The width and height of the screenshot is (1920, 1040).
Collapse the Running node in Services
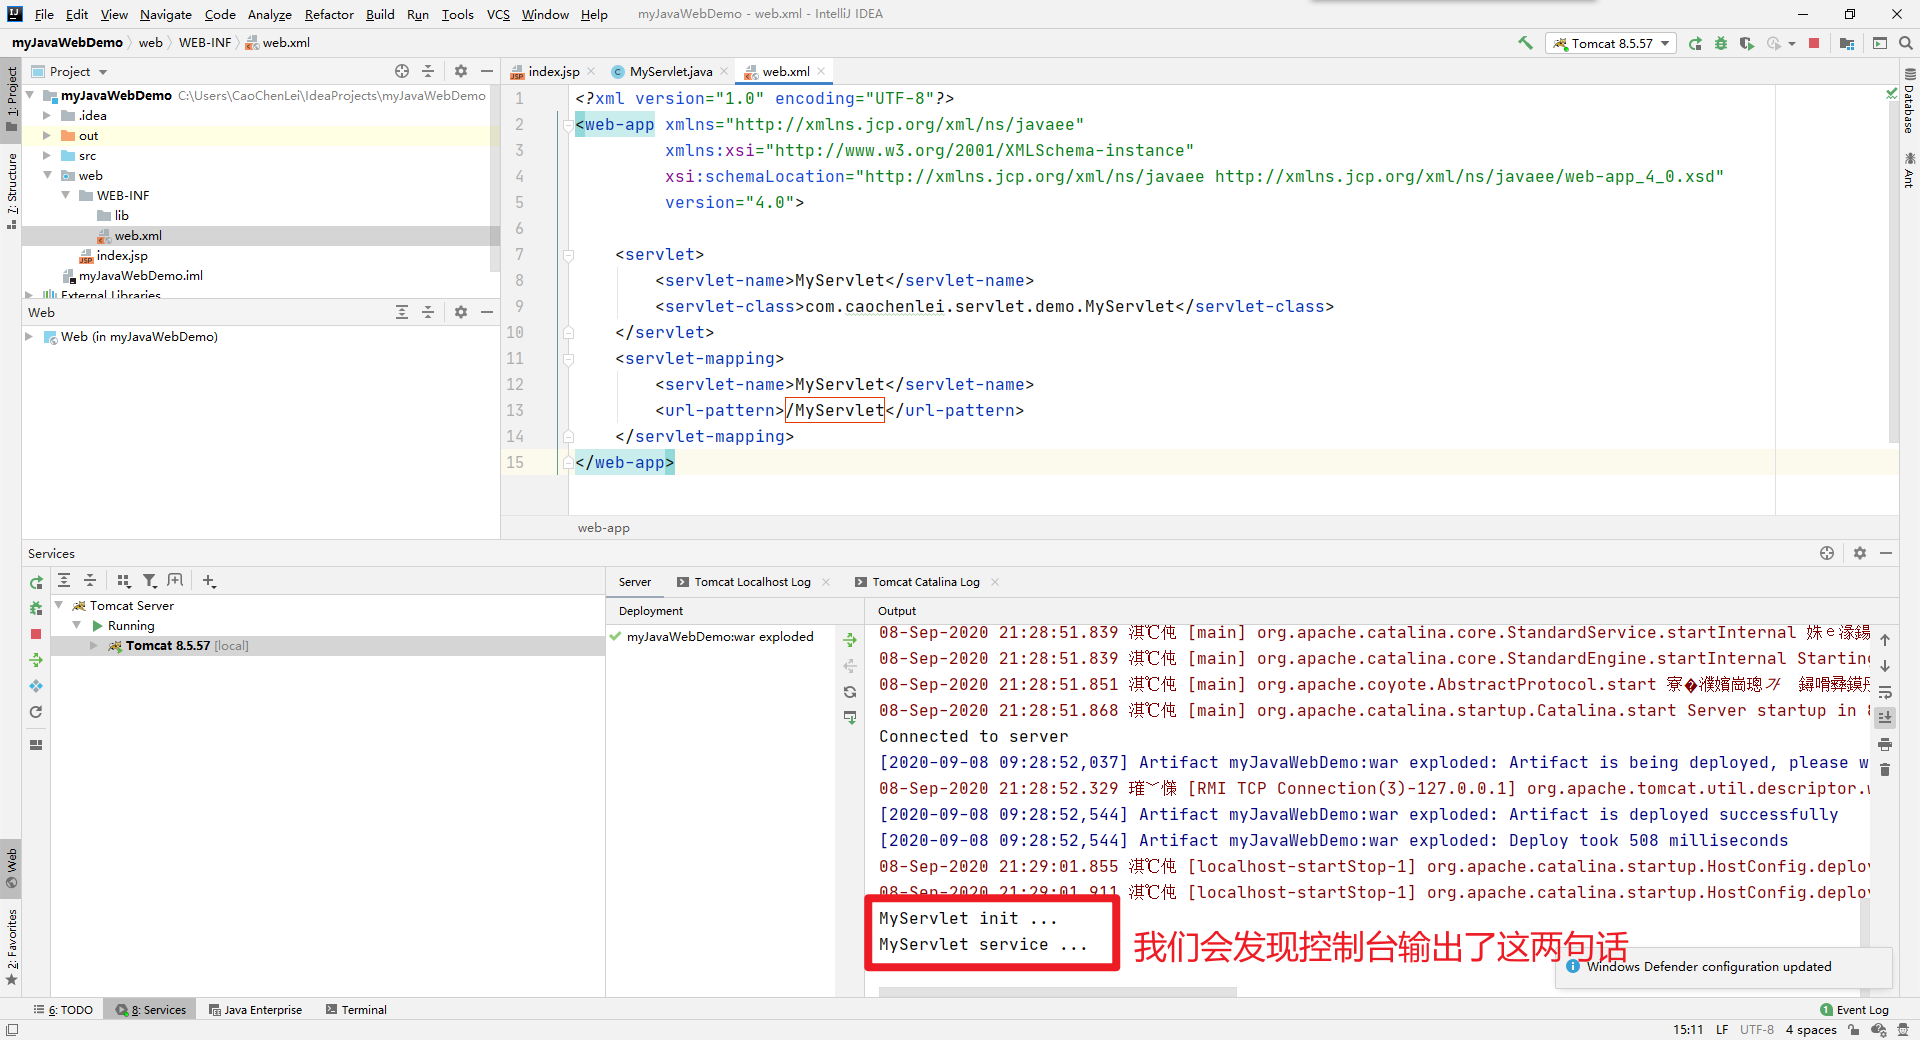pos(76,626)
